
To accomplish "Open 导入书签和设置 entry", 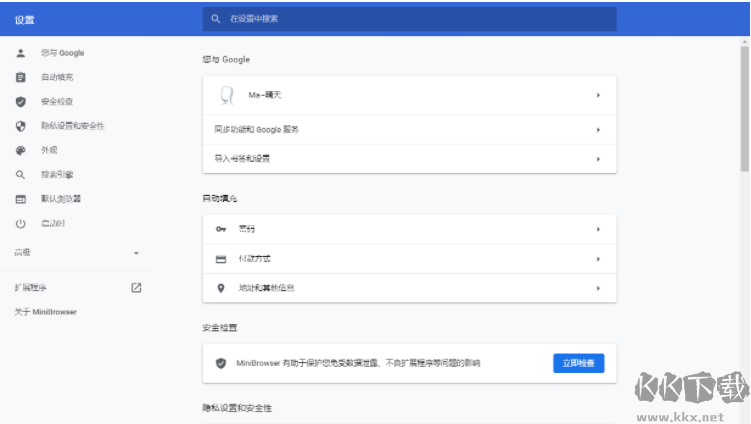I will [x=409, y=158].
